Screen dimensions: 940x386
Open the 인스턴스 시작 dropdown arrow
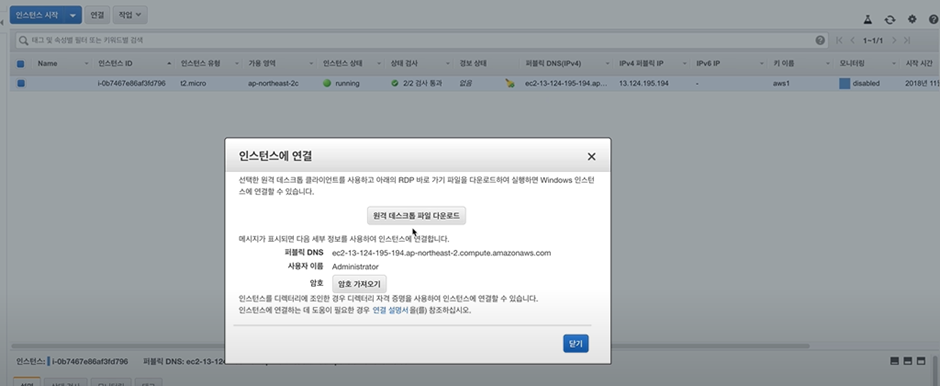click(x=73, y=15)
